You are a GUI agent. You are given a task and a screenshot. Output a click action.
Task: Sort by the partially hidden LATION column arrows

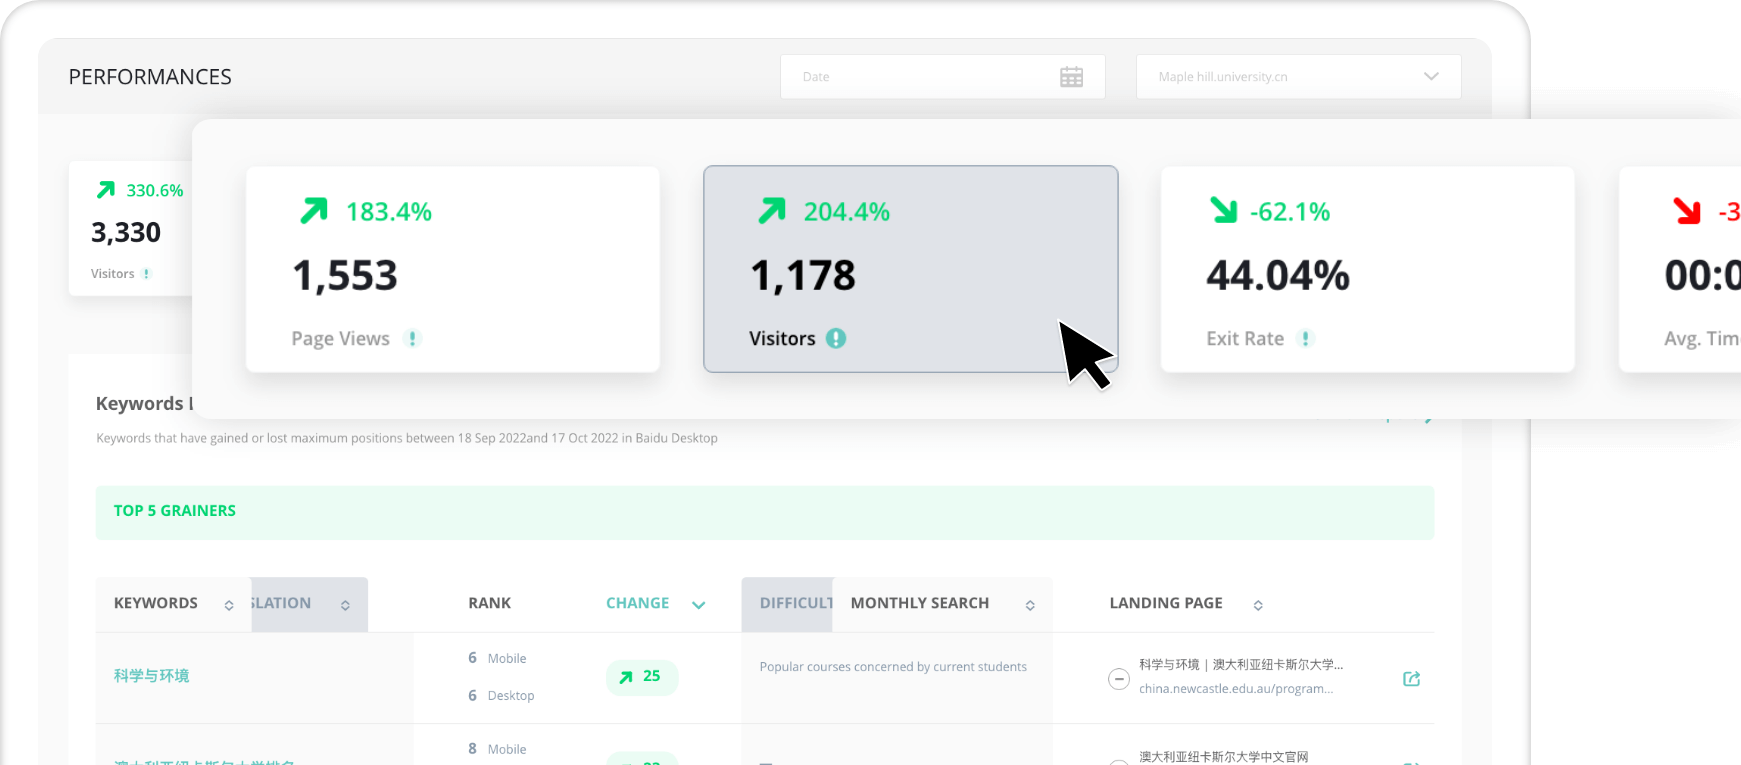click(345, 605)
